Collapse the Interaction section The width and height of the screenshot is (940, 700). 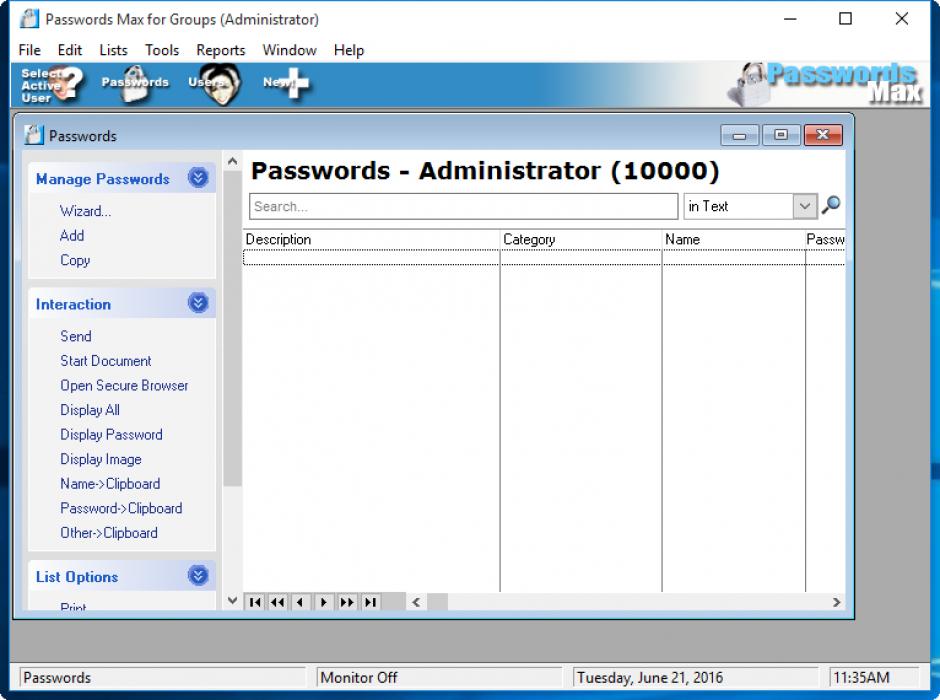pos(198,303)
